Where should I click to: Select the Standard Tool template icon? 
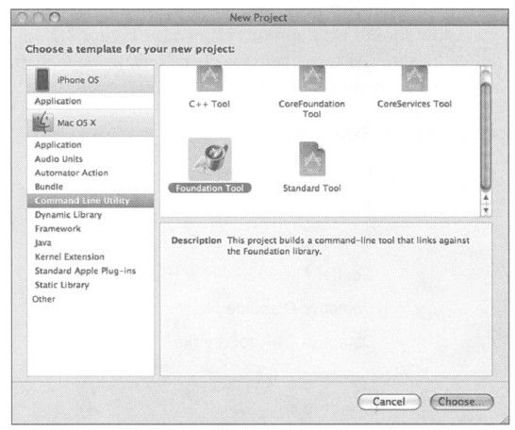(x=312, y=159)
